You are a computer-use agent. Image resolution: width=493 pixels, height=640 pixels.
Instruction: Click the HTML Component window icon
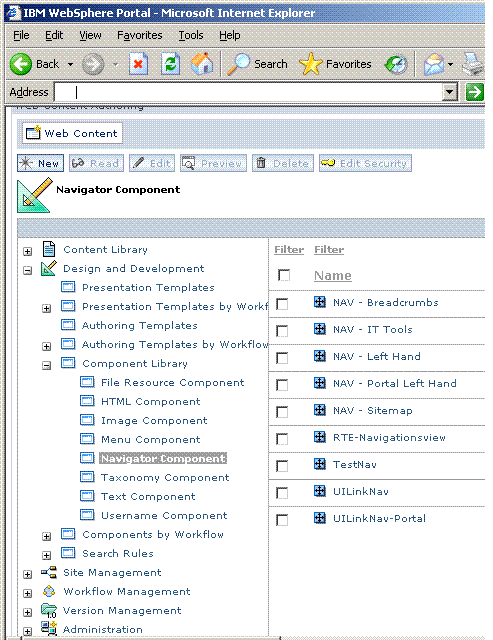point(87,401)
